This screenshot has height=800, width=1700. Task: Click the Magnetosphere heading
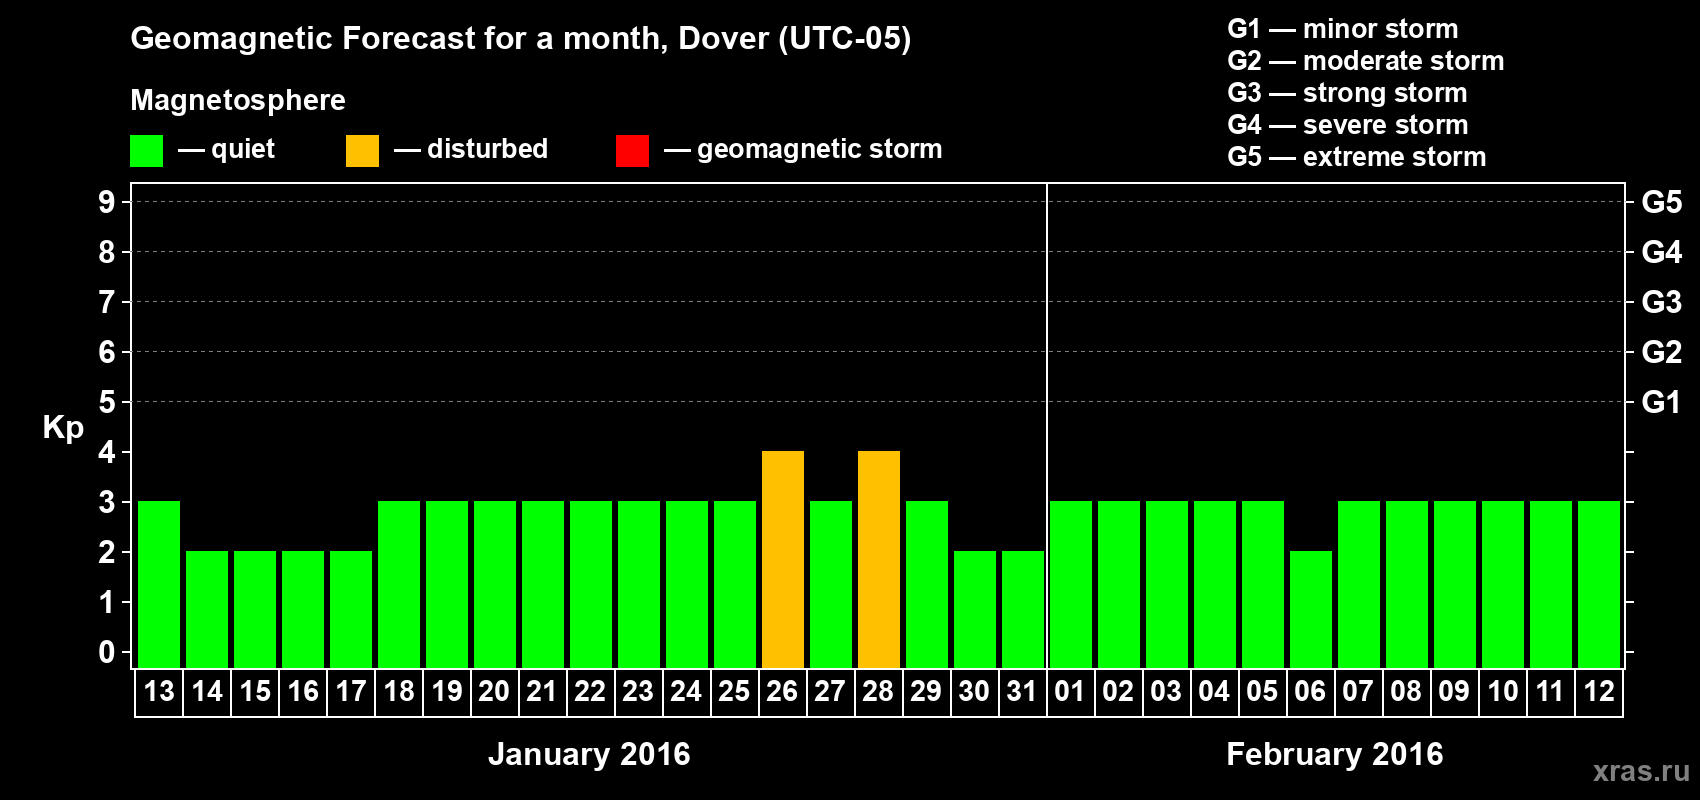(238, 100)
